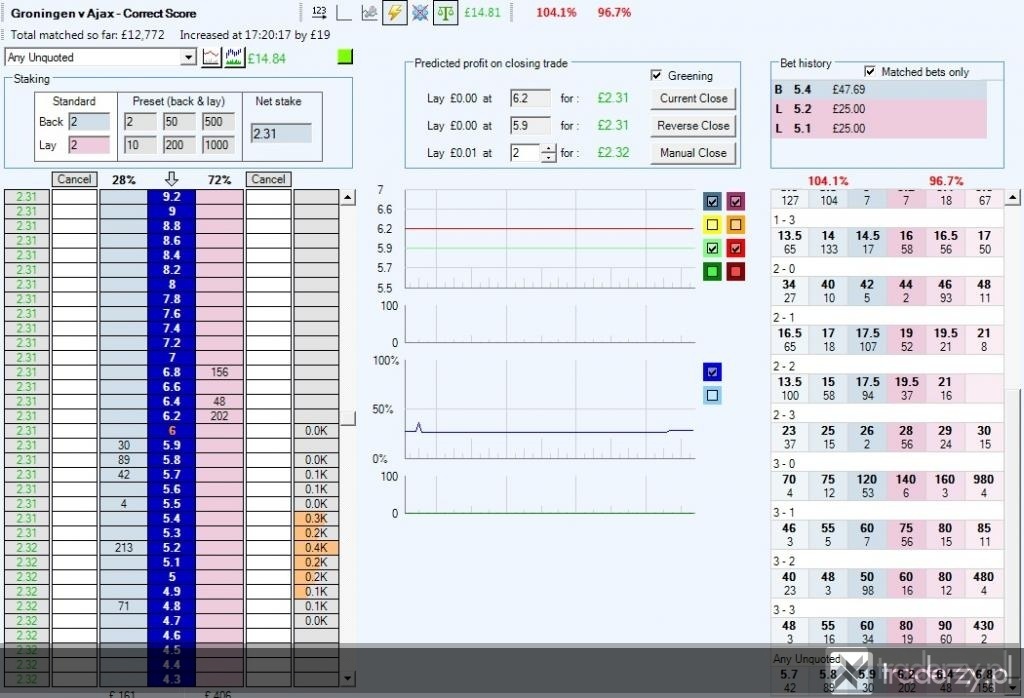Image resolution: width=1024 pixels, height=698 pixels.
Task: Click Cancel above the lay bets column
Action: point(268,179)
